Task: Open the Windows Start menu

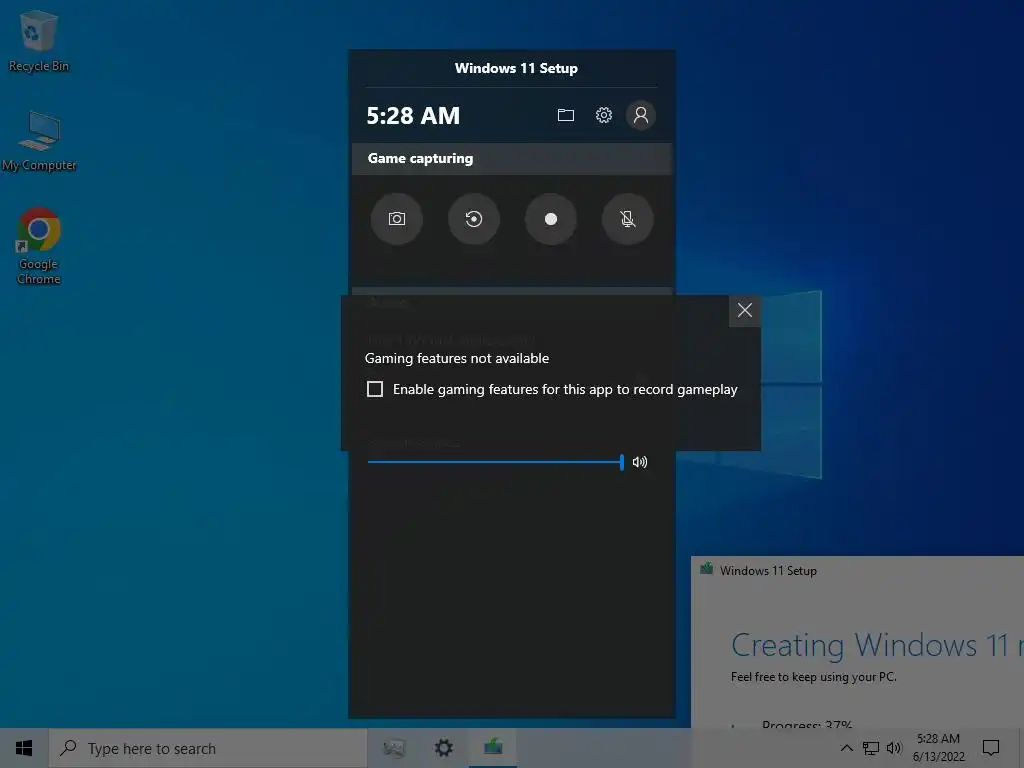Action: (x=24, y=748)
